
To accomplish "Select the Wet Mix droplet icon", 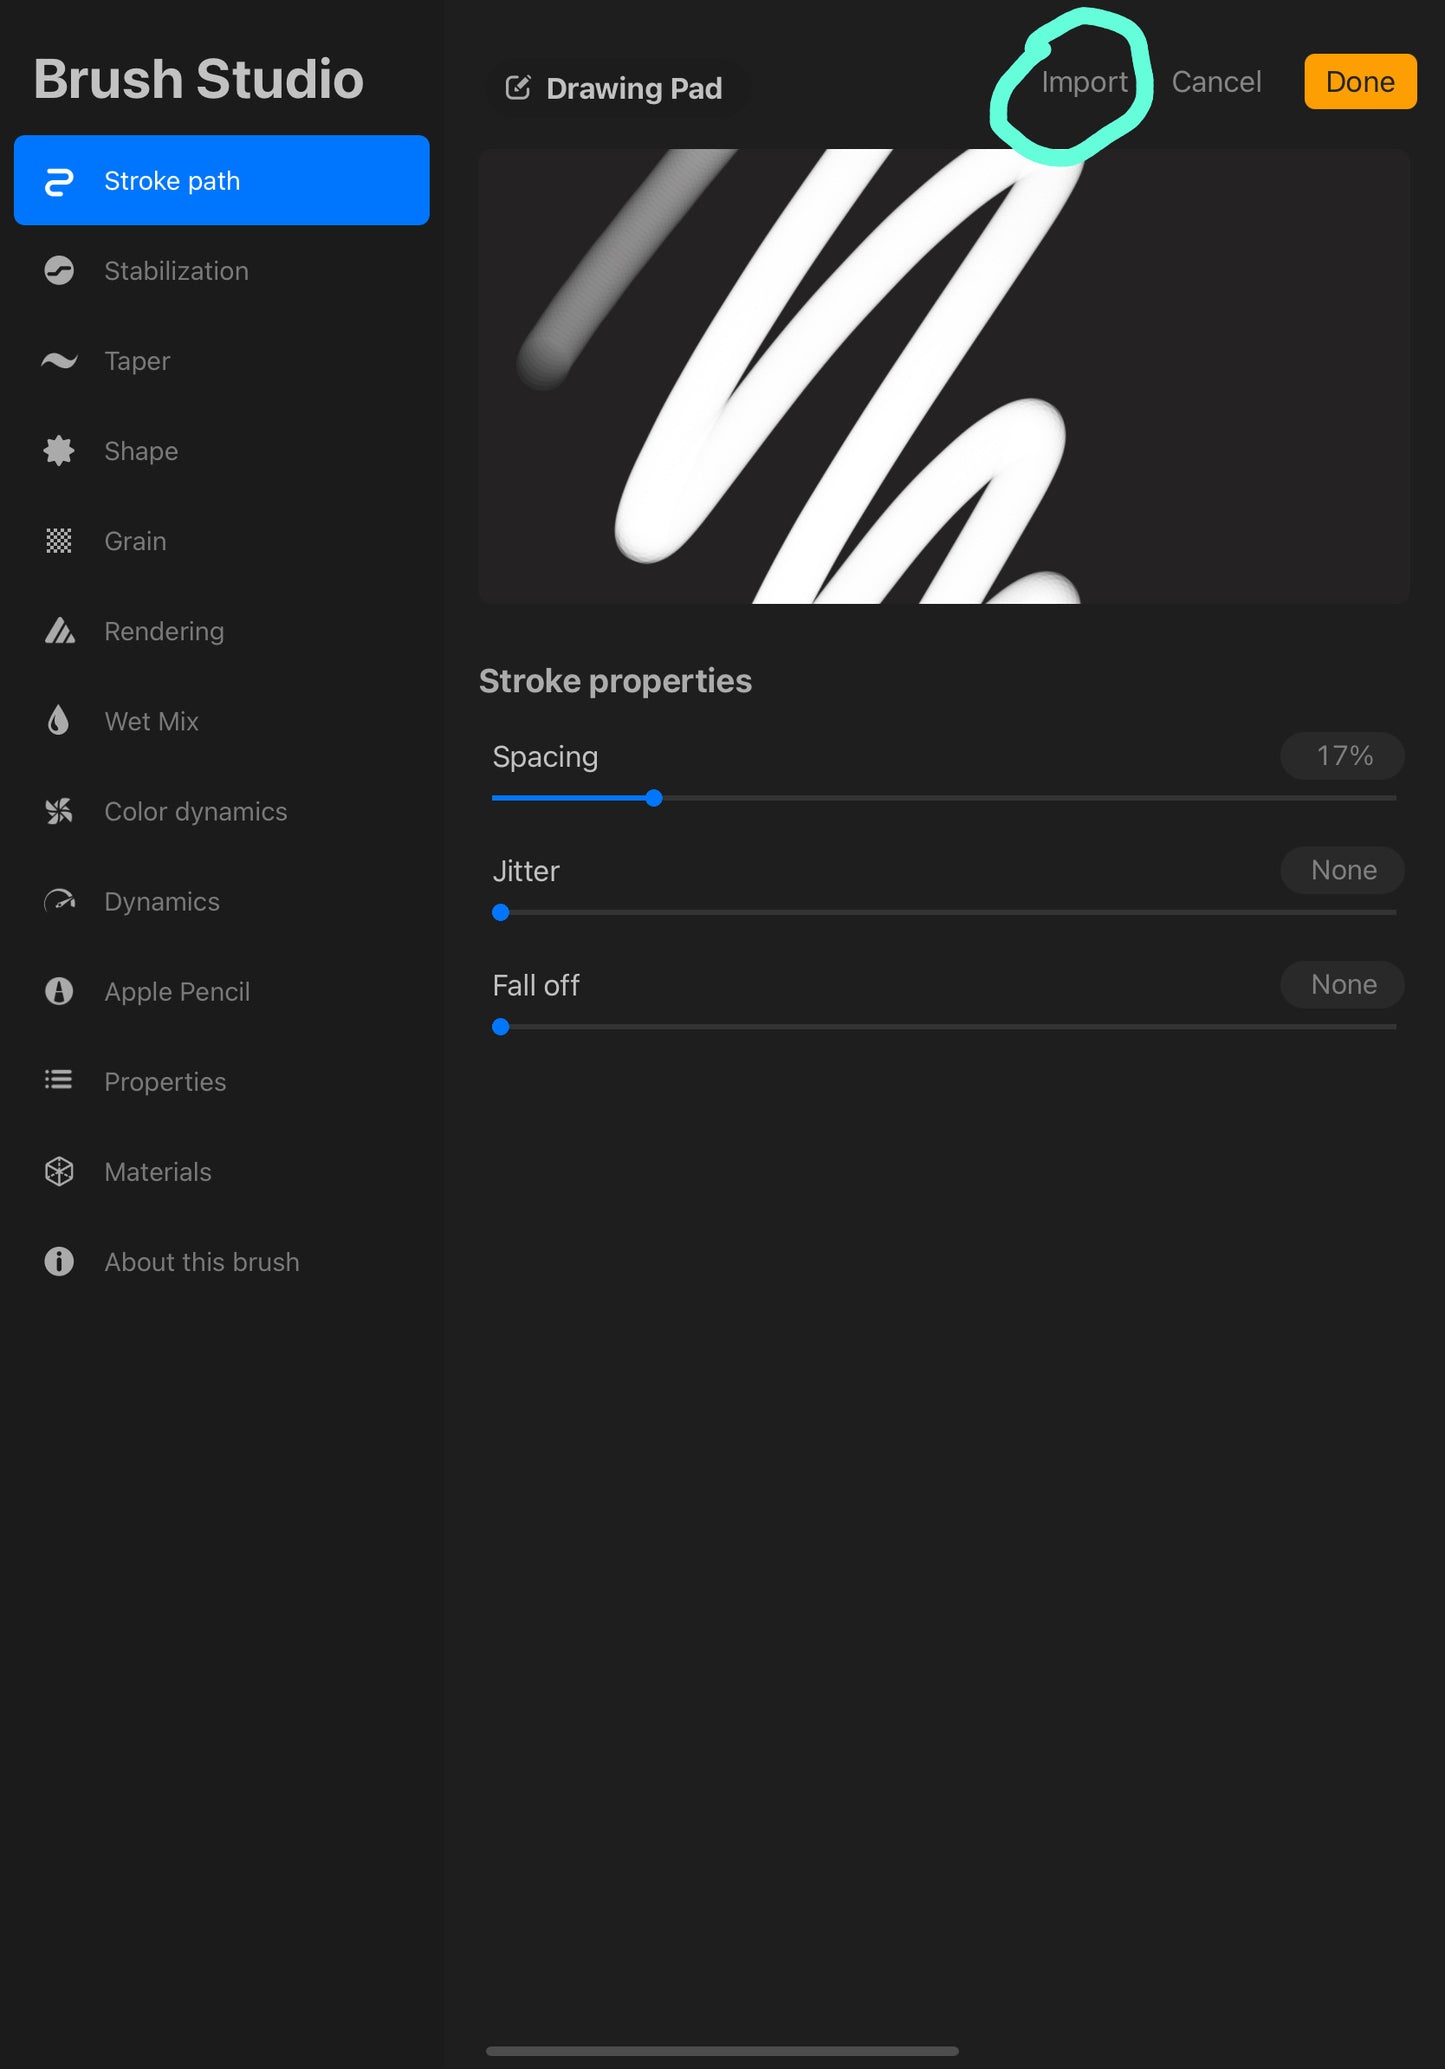I will (59, 721).
